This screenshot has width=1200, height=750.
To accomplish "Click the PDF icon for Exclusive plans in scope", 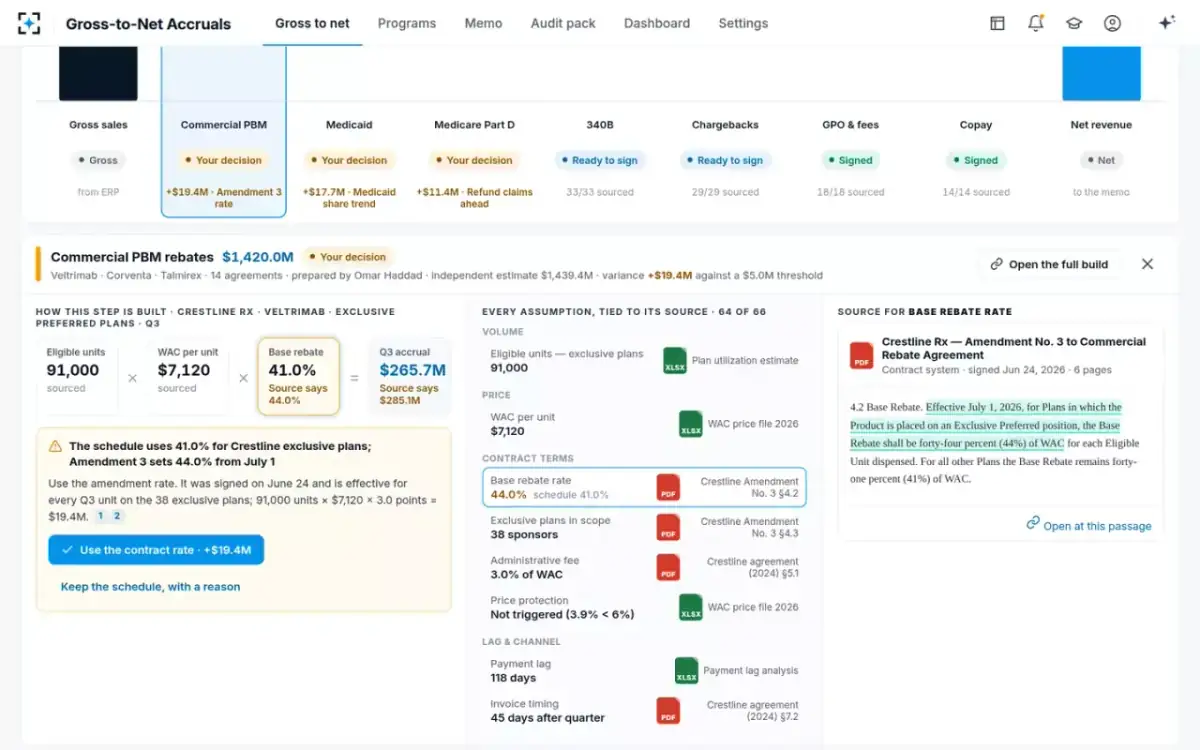I will coord(668,527).
